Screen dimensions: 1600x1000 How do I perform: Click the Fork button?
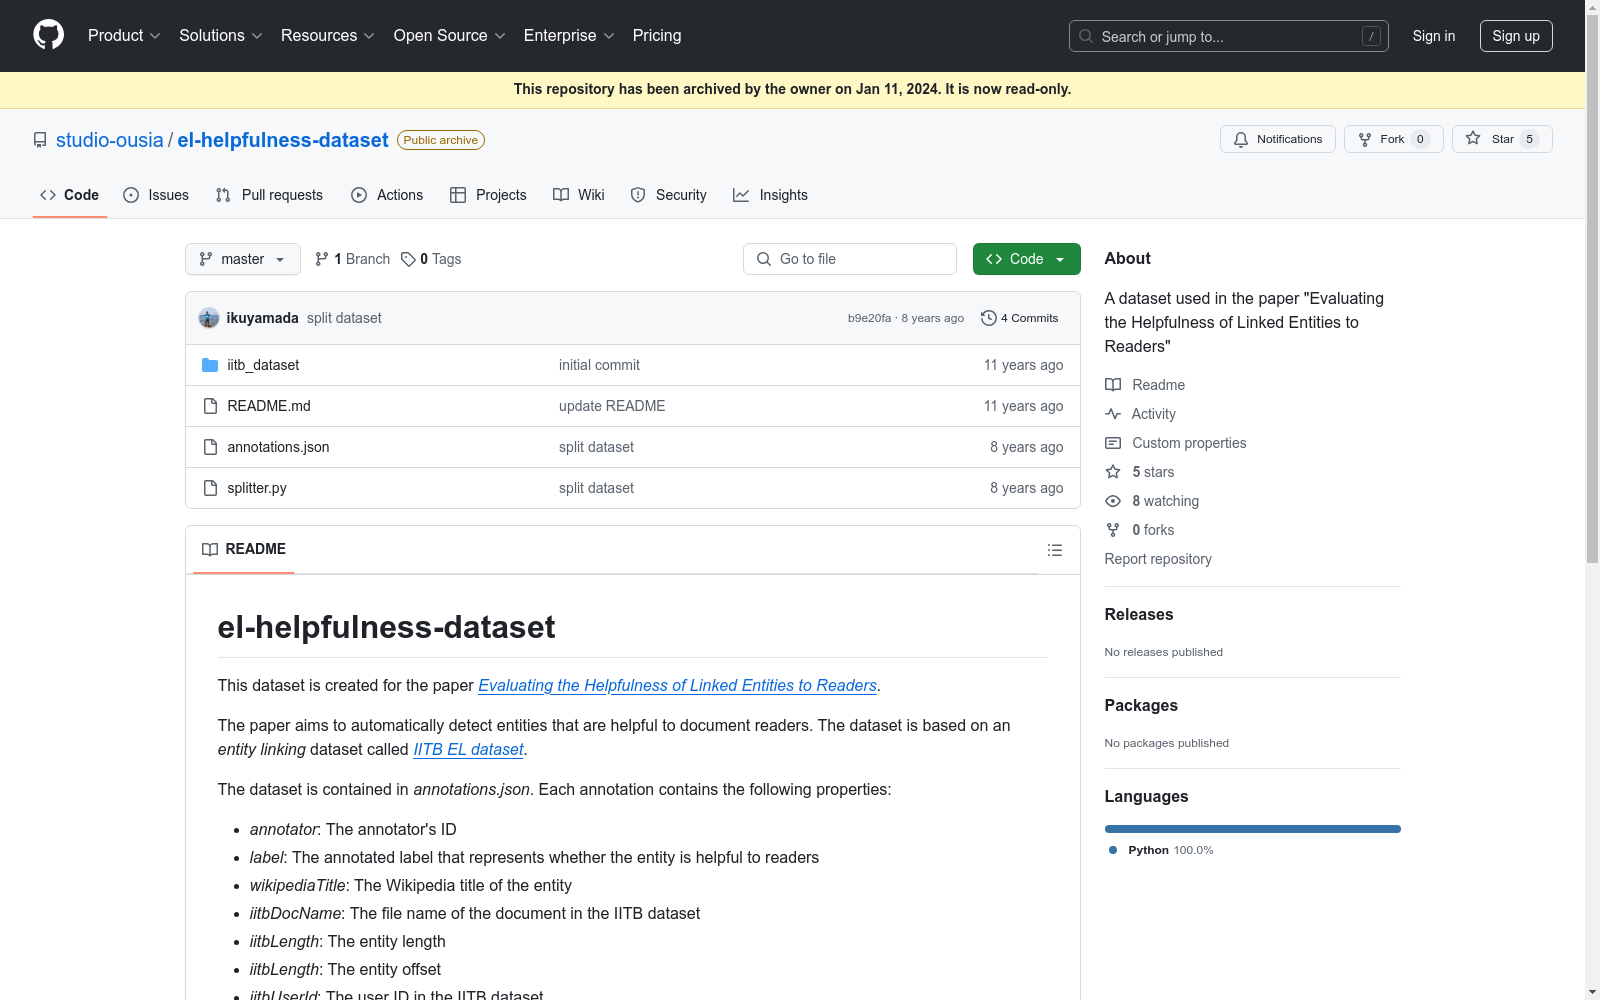[x=1394, y=139]
